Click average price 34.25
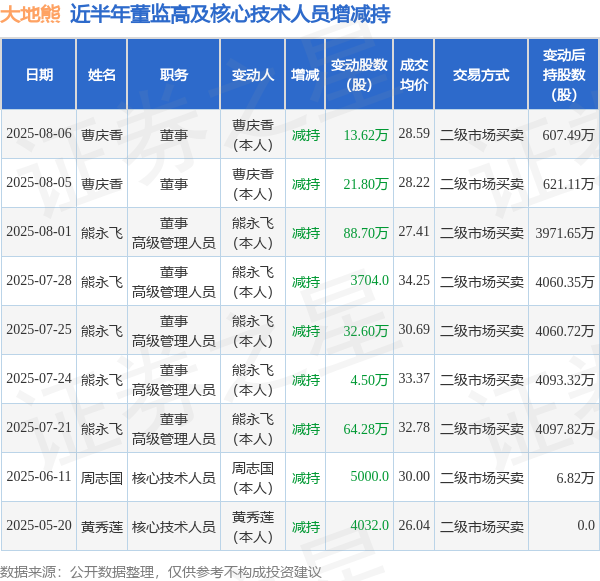Image resolution: width=600 pixels, height=581 pixels. point(414,281)
